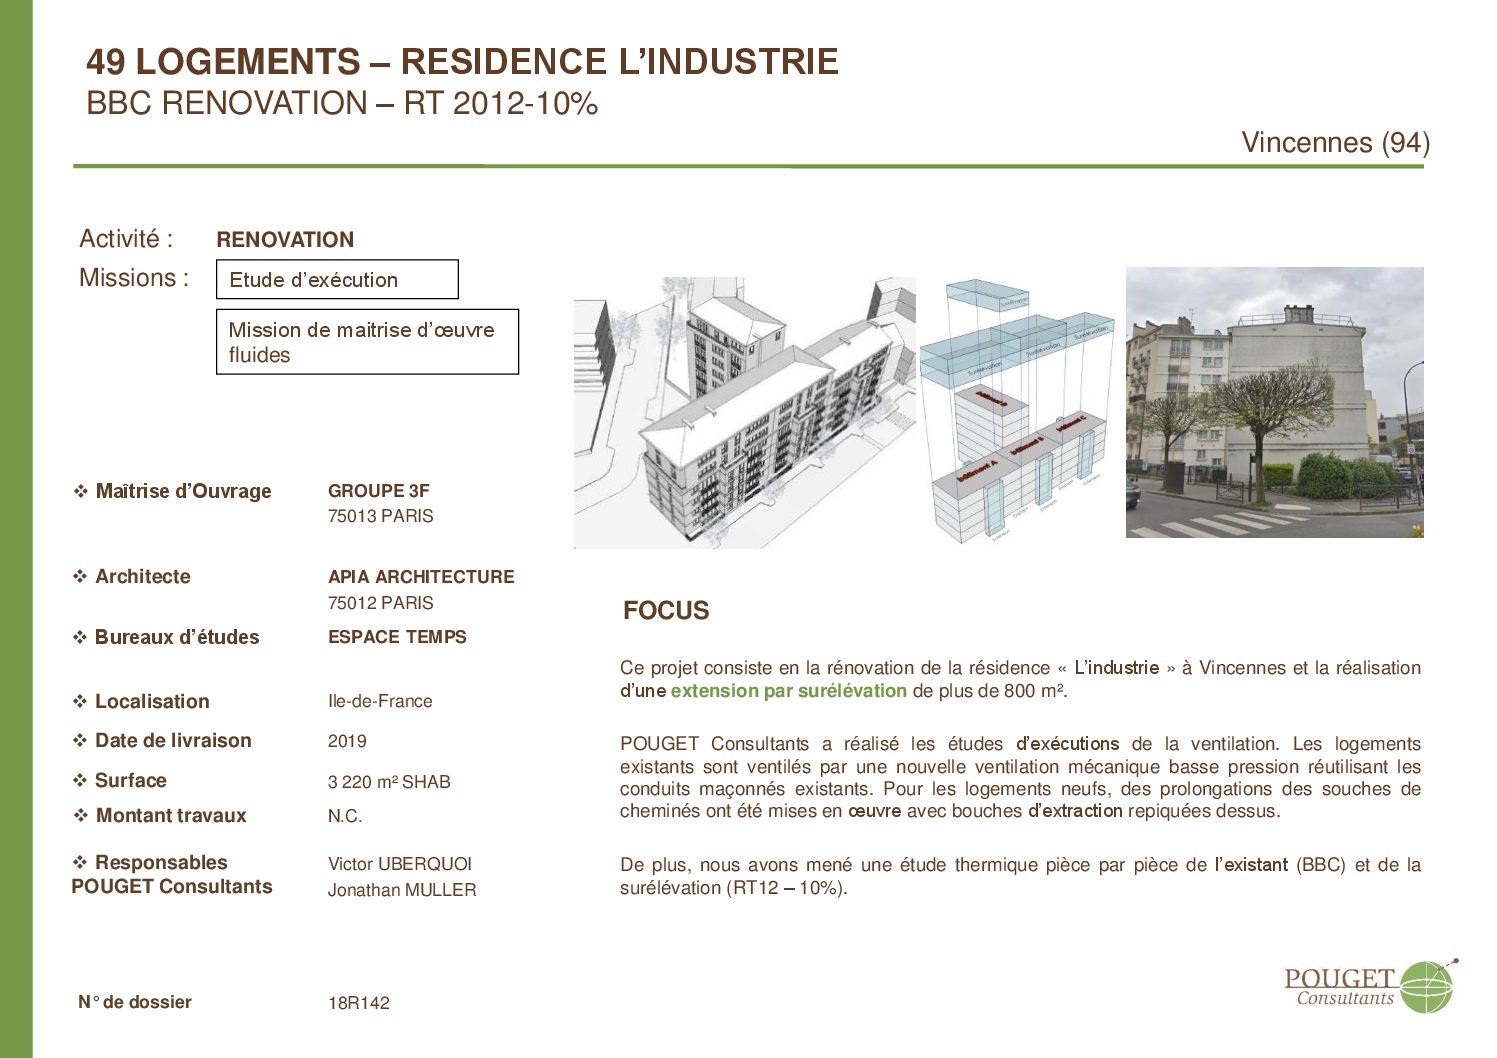Click the surélévation volume diagram image
Screen dimensions: 1497x1058
pos(1017,411)
